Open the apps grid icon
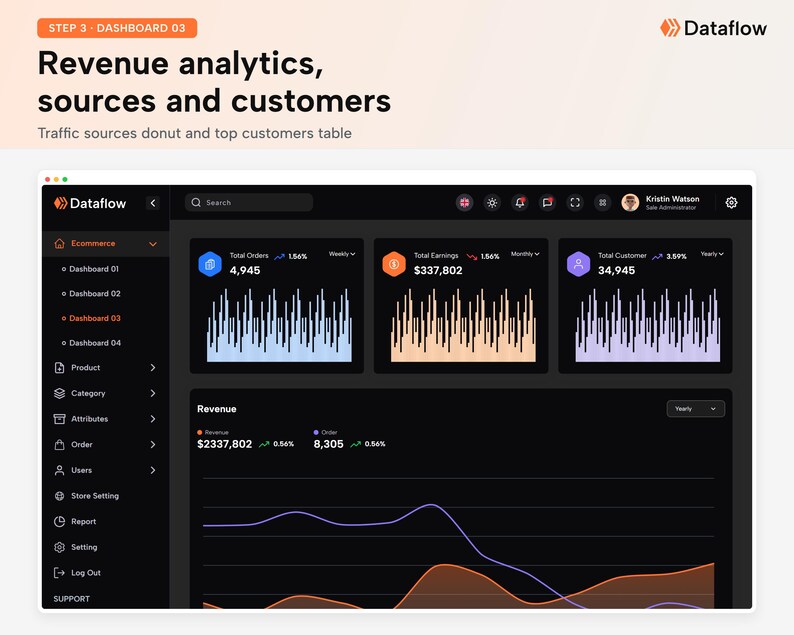 603,203
